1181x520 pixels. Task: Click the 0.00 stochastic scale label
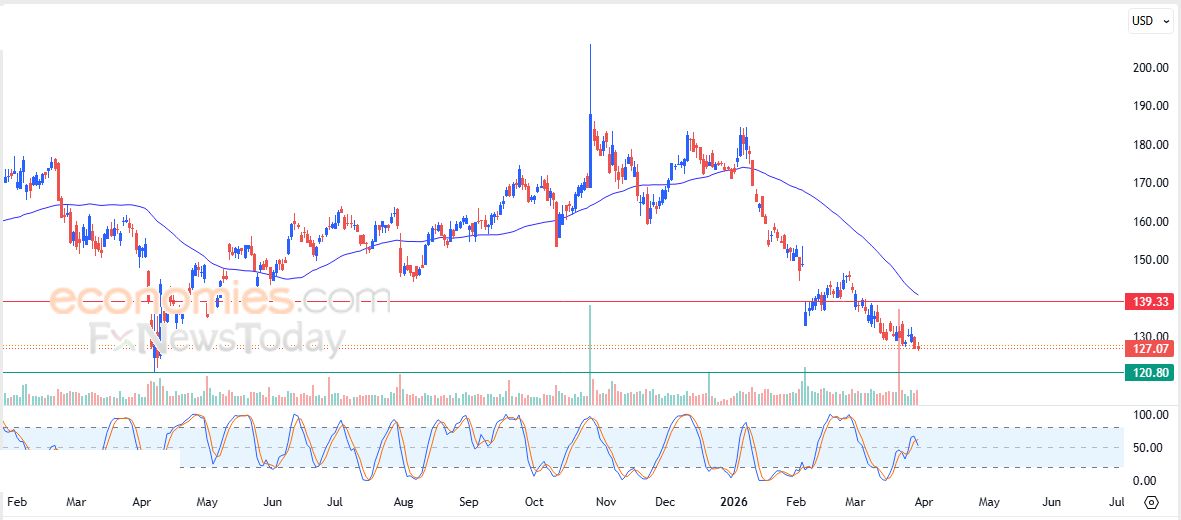point(1150,481)
